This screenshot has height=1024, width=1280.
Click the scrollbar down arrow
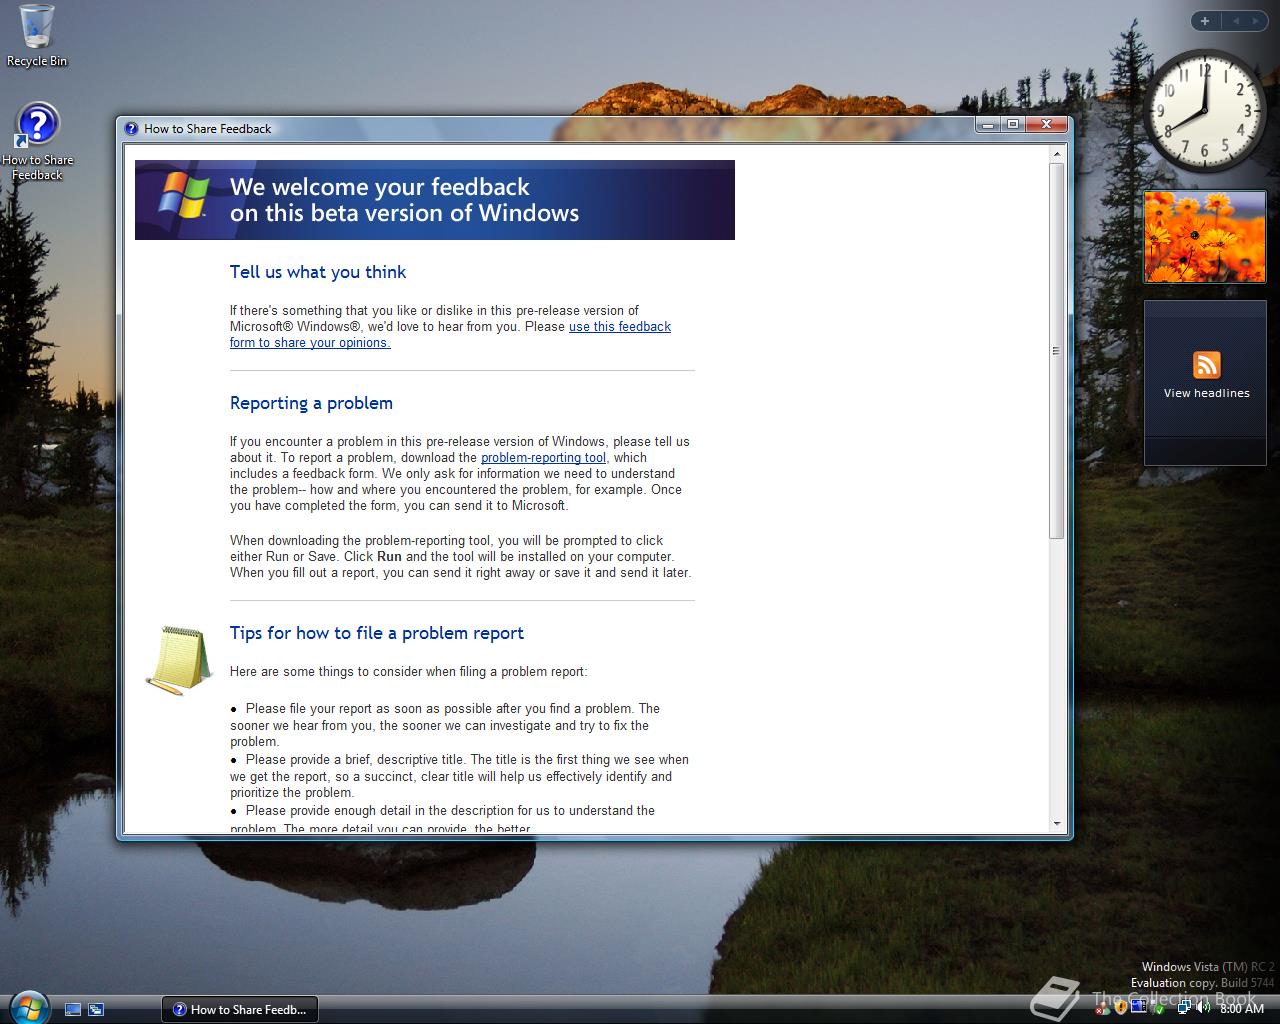click(1057, 824)
